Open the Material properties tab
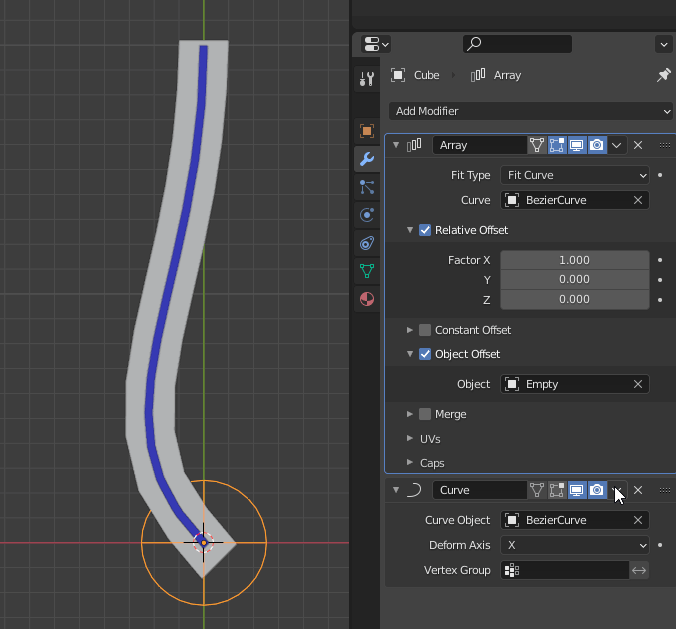 pos(367,299)
